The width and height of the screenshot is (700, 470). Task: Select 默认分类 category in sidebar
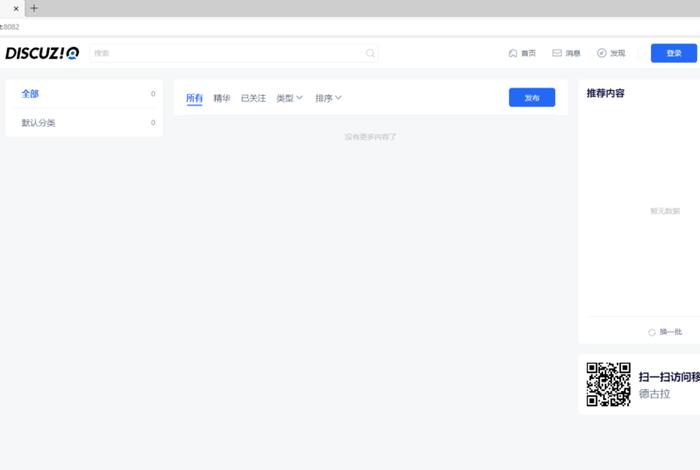[x=85, y=123]
